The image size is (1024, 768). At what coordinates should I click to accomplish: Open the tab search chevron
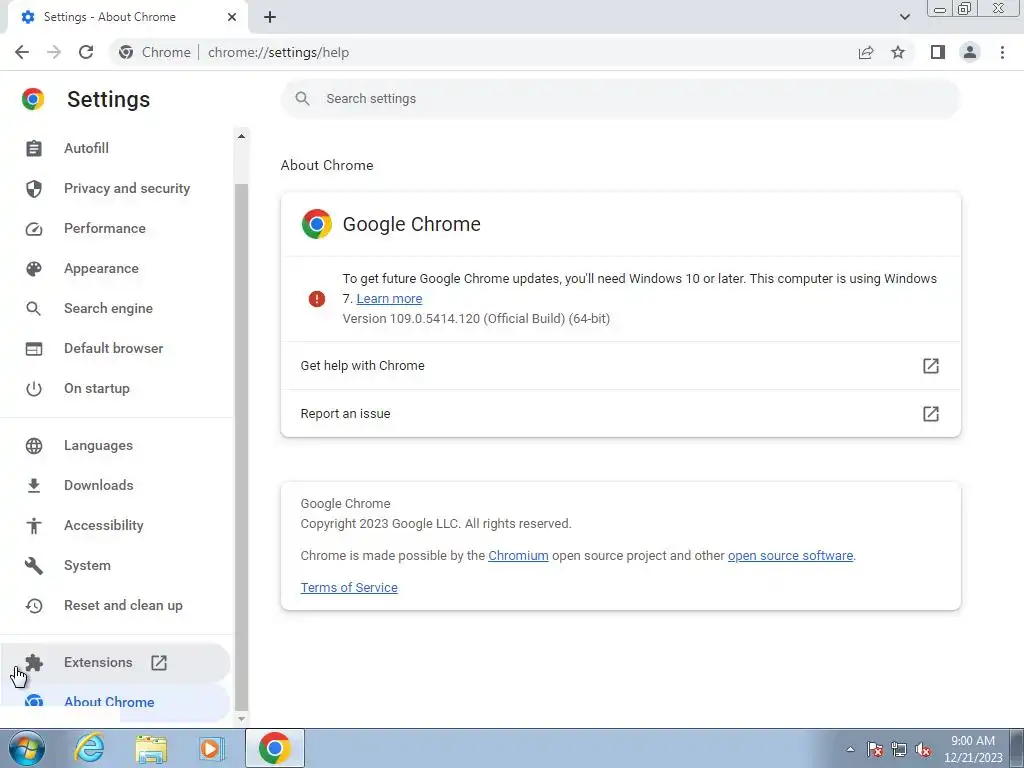[904, 17]
